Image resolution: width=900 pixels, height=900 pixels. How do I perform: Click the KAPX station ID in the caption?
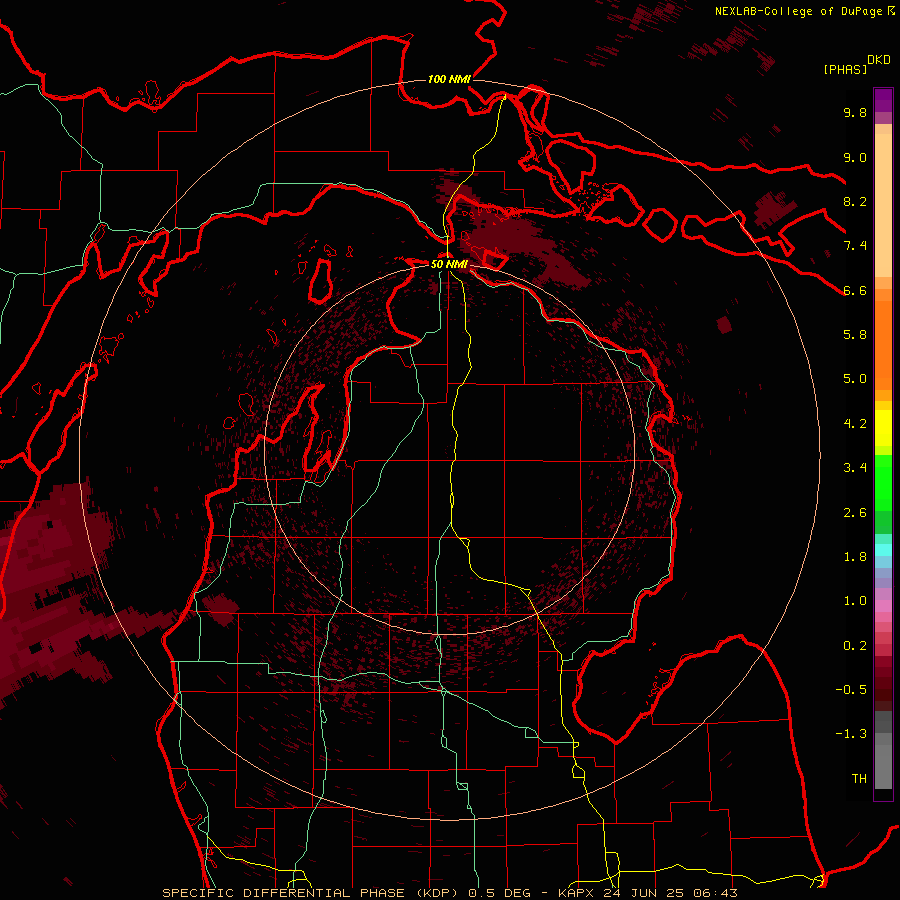577,893
